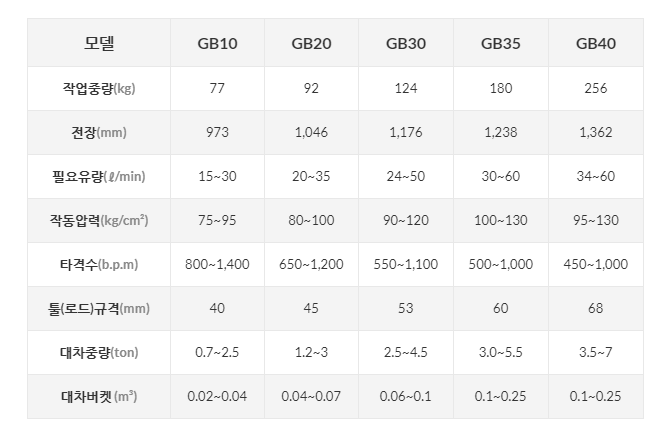Select the GB20 model header
Screen dimensions: 667x447
pos(311,43)
